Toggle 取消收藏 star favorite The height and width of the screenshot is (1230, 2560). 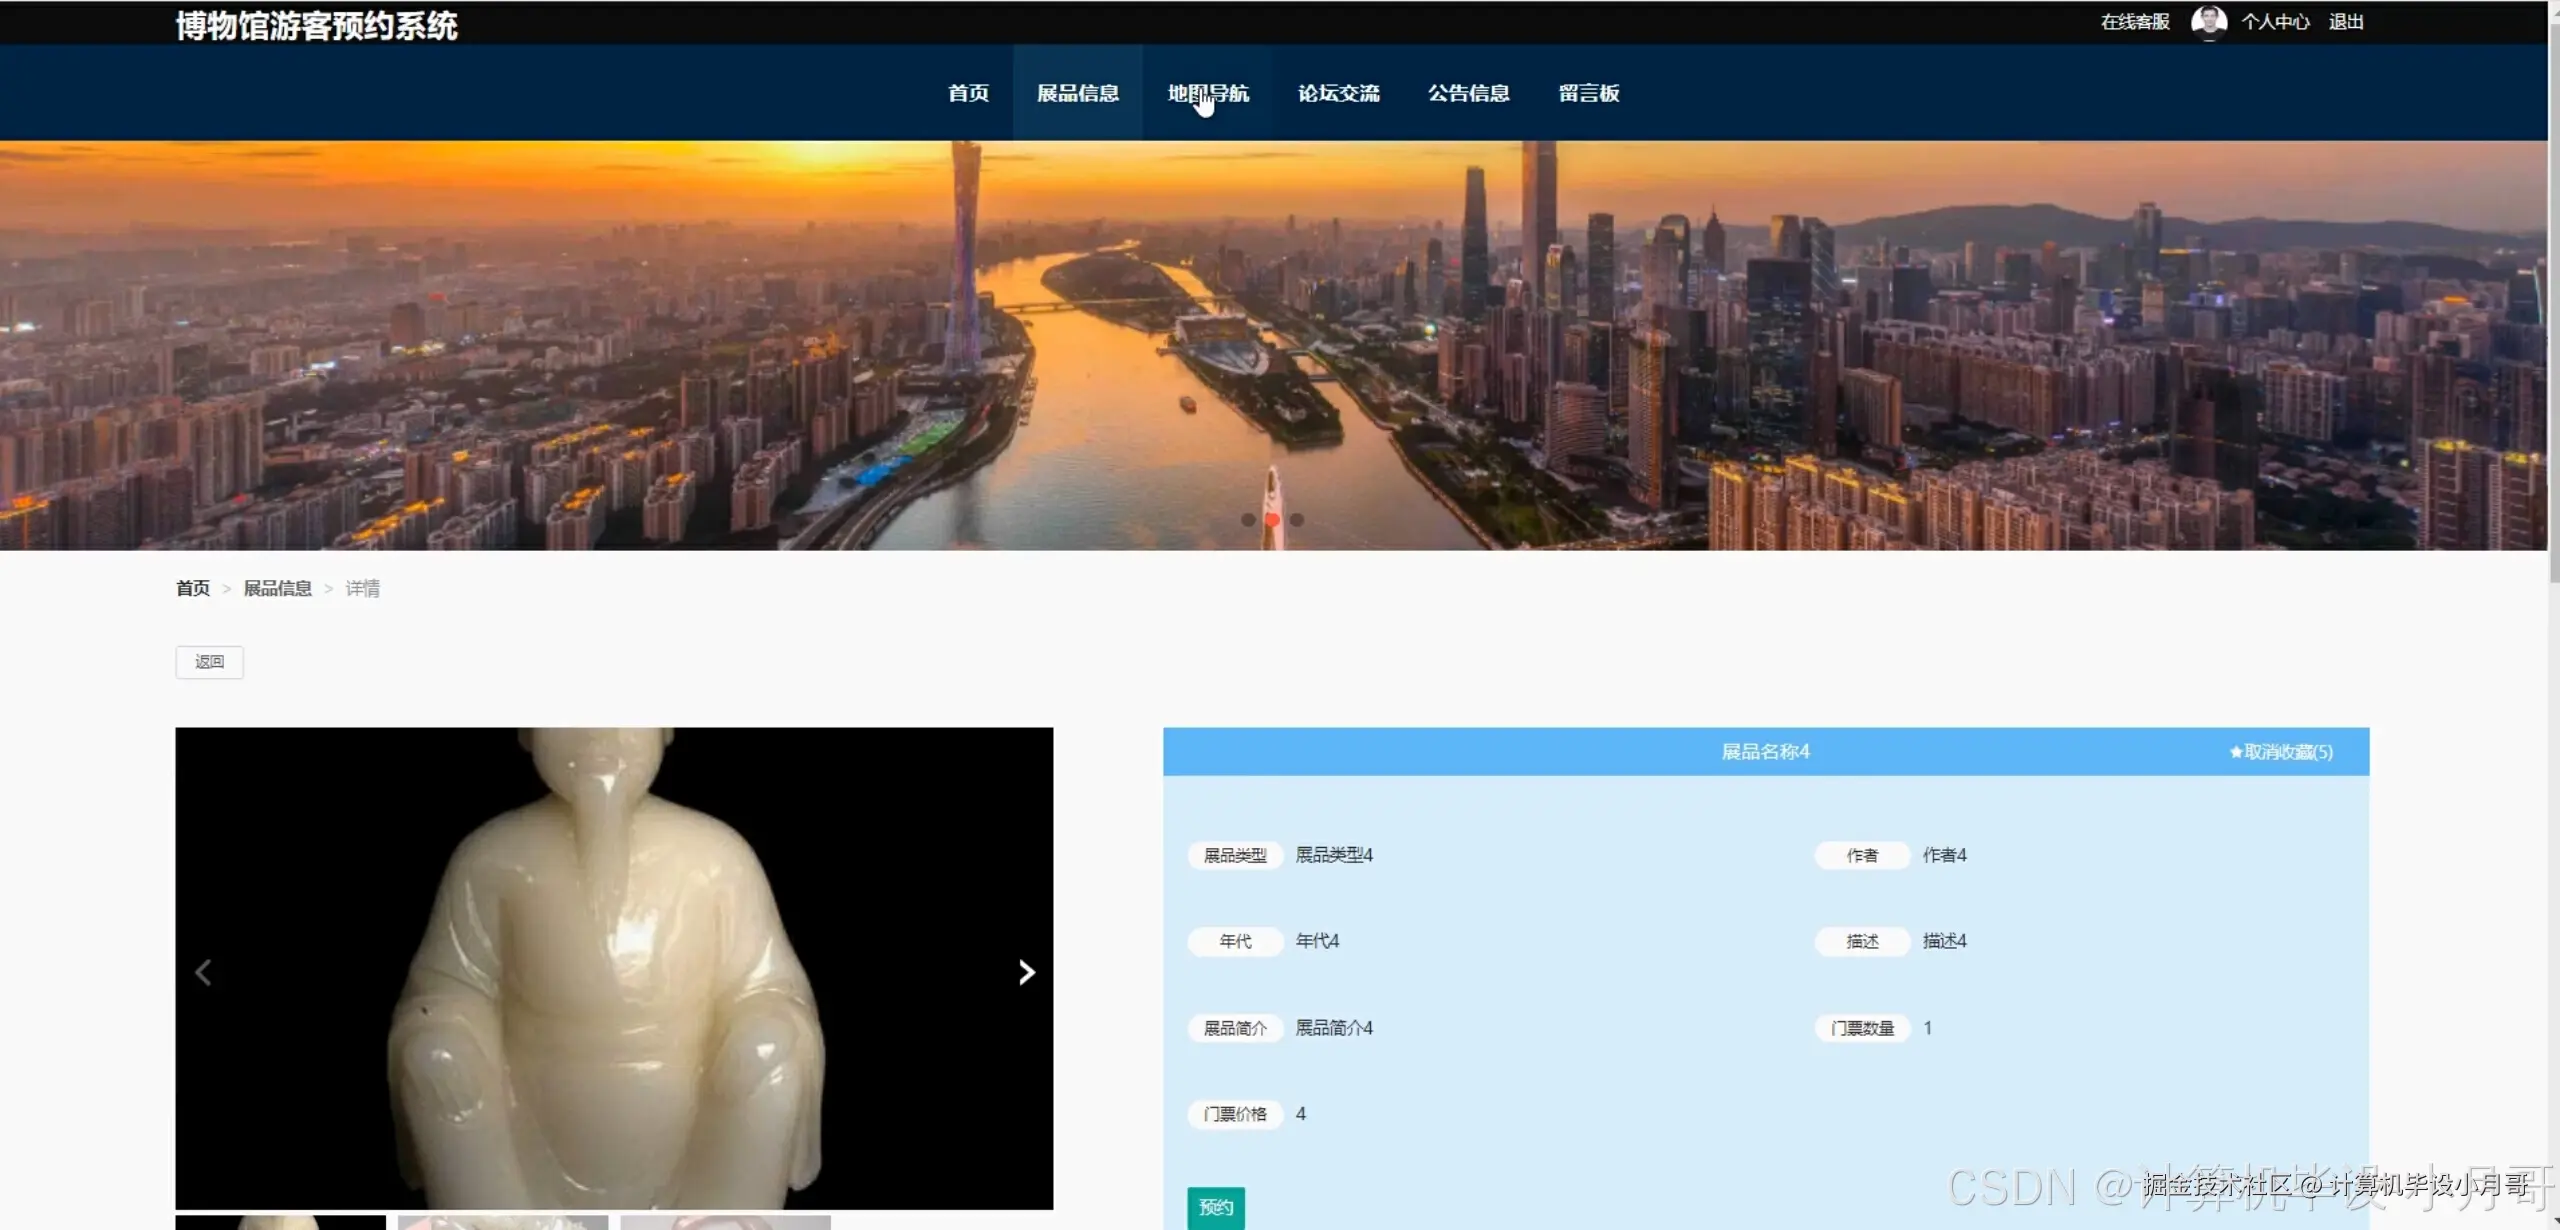coord(2280,752)
